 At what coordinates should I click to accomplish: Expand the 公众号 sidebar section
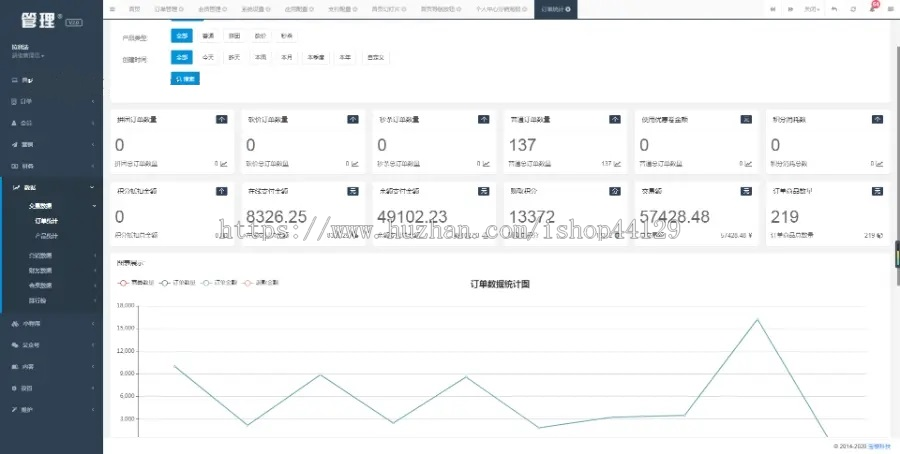(52, 345)
